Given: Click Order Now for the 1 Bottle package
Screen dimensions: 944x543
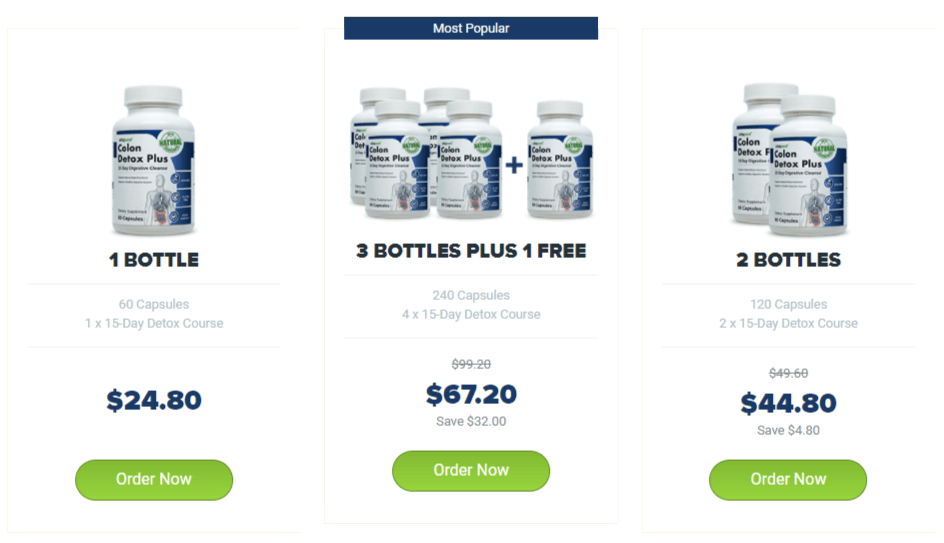Looking at the screenshot, I should click(154, 479).
